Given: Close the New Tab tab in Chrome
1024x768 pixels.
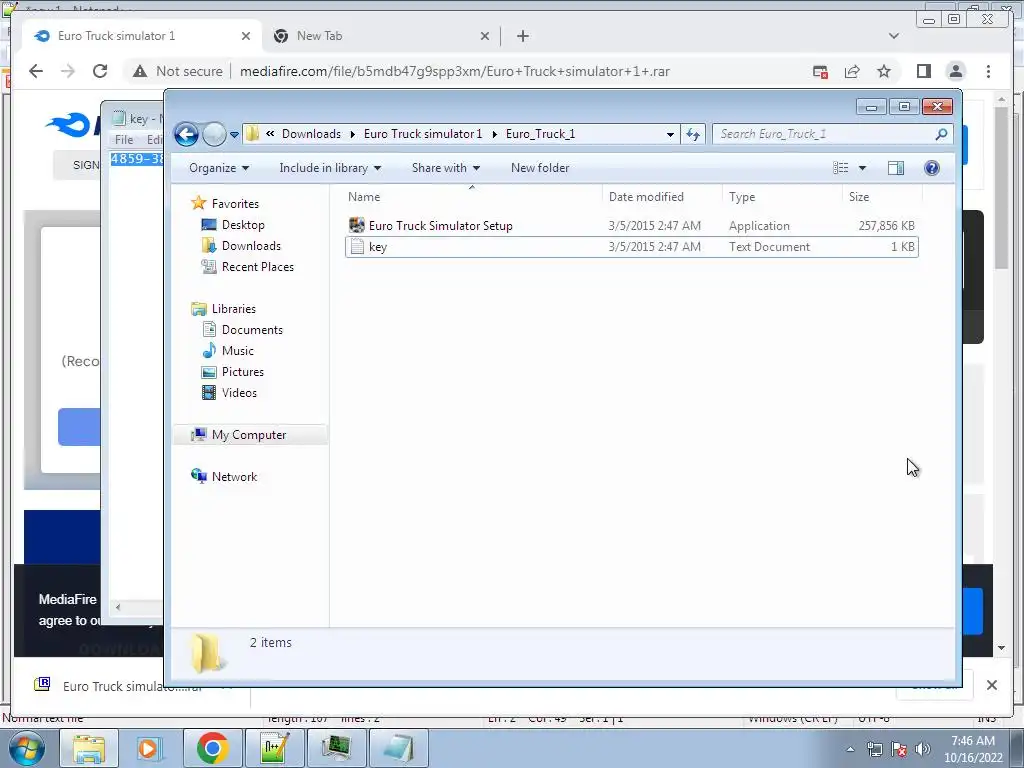Looking at the screenshot, I should [485, 36].
